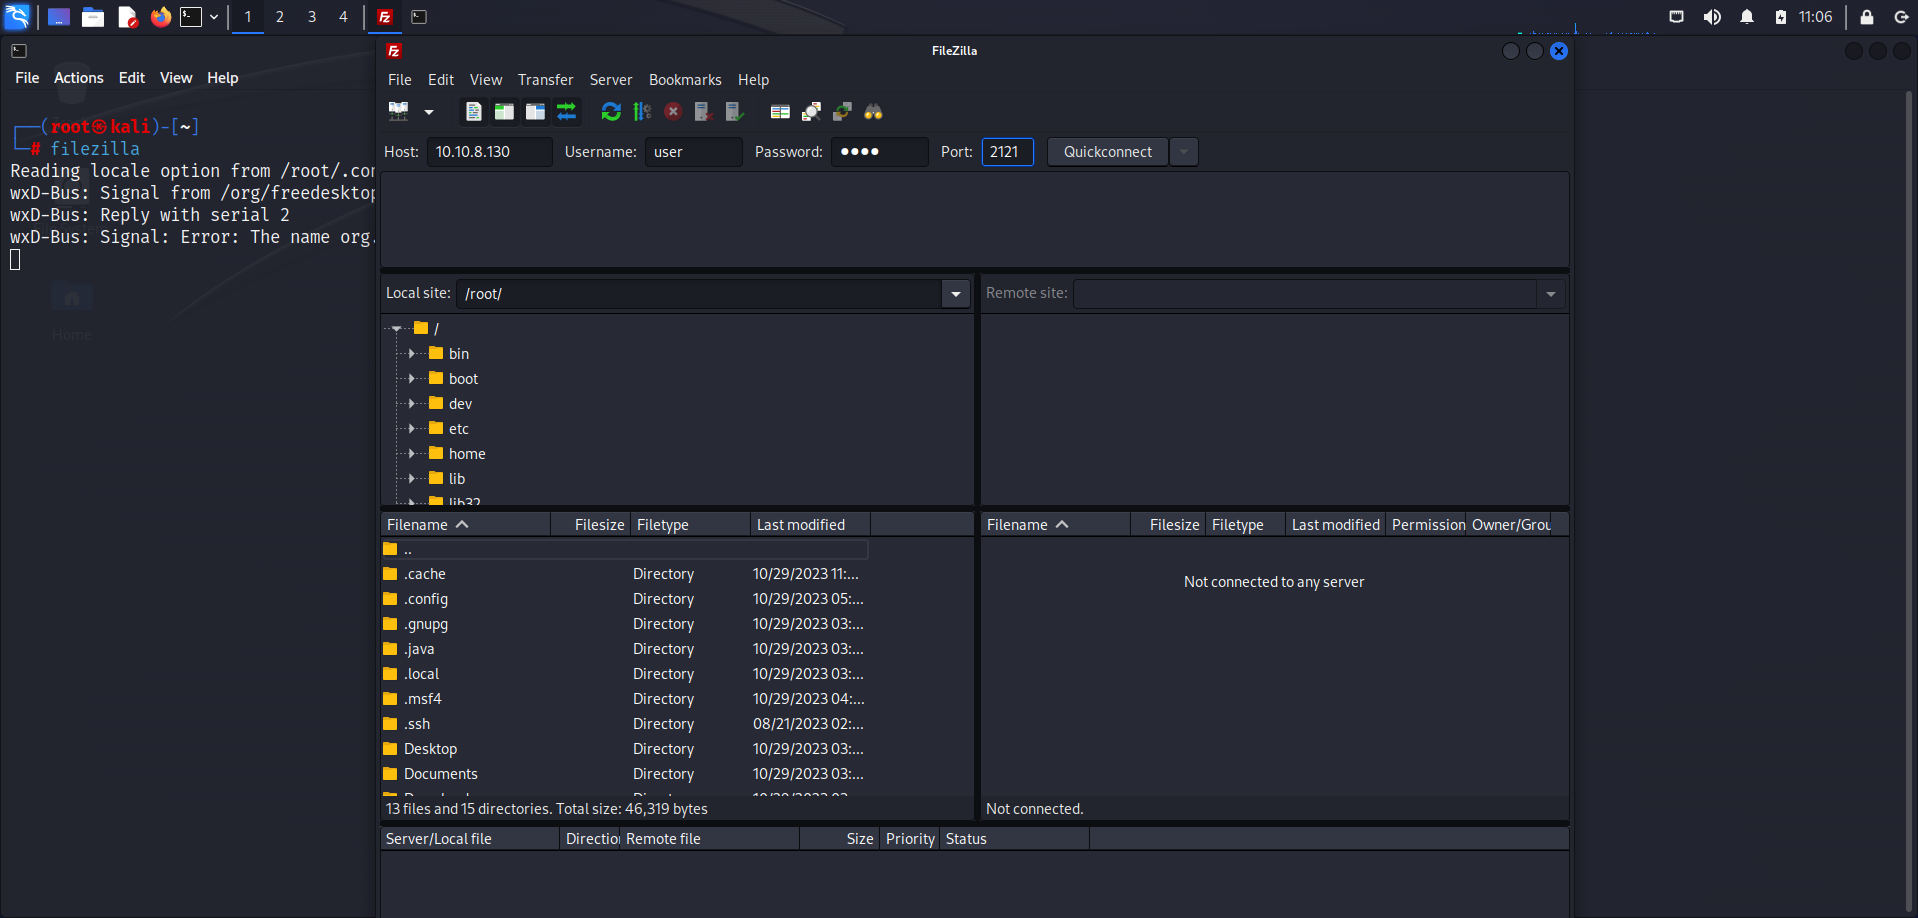Expand the home folder in tree
The image size is (1918, 918).
point(411,453)
